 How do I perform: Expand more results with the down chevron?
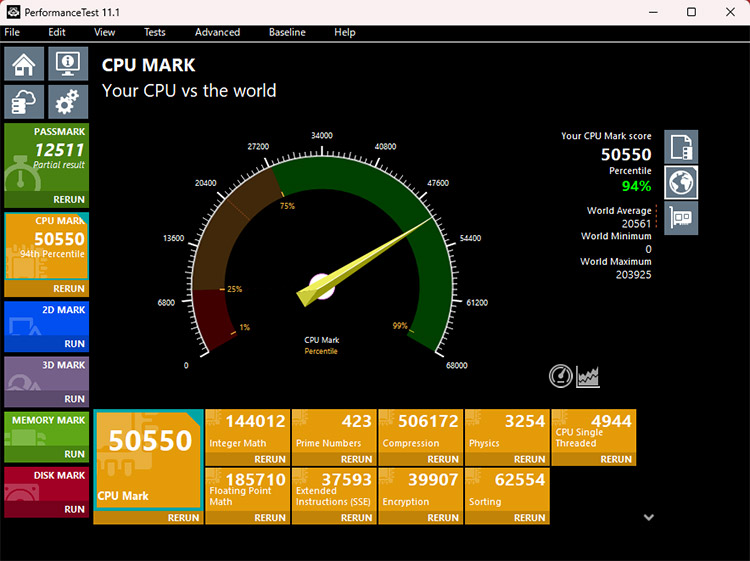pos(649,517)
